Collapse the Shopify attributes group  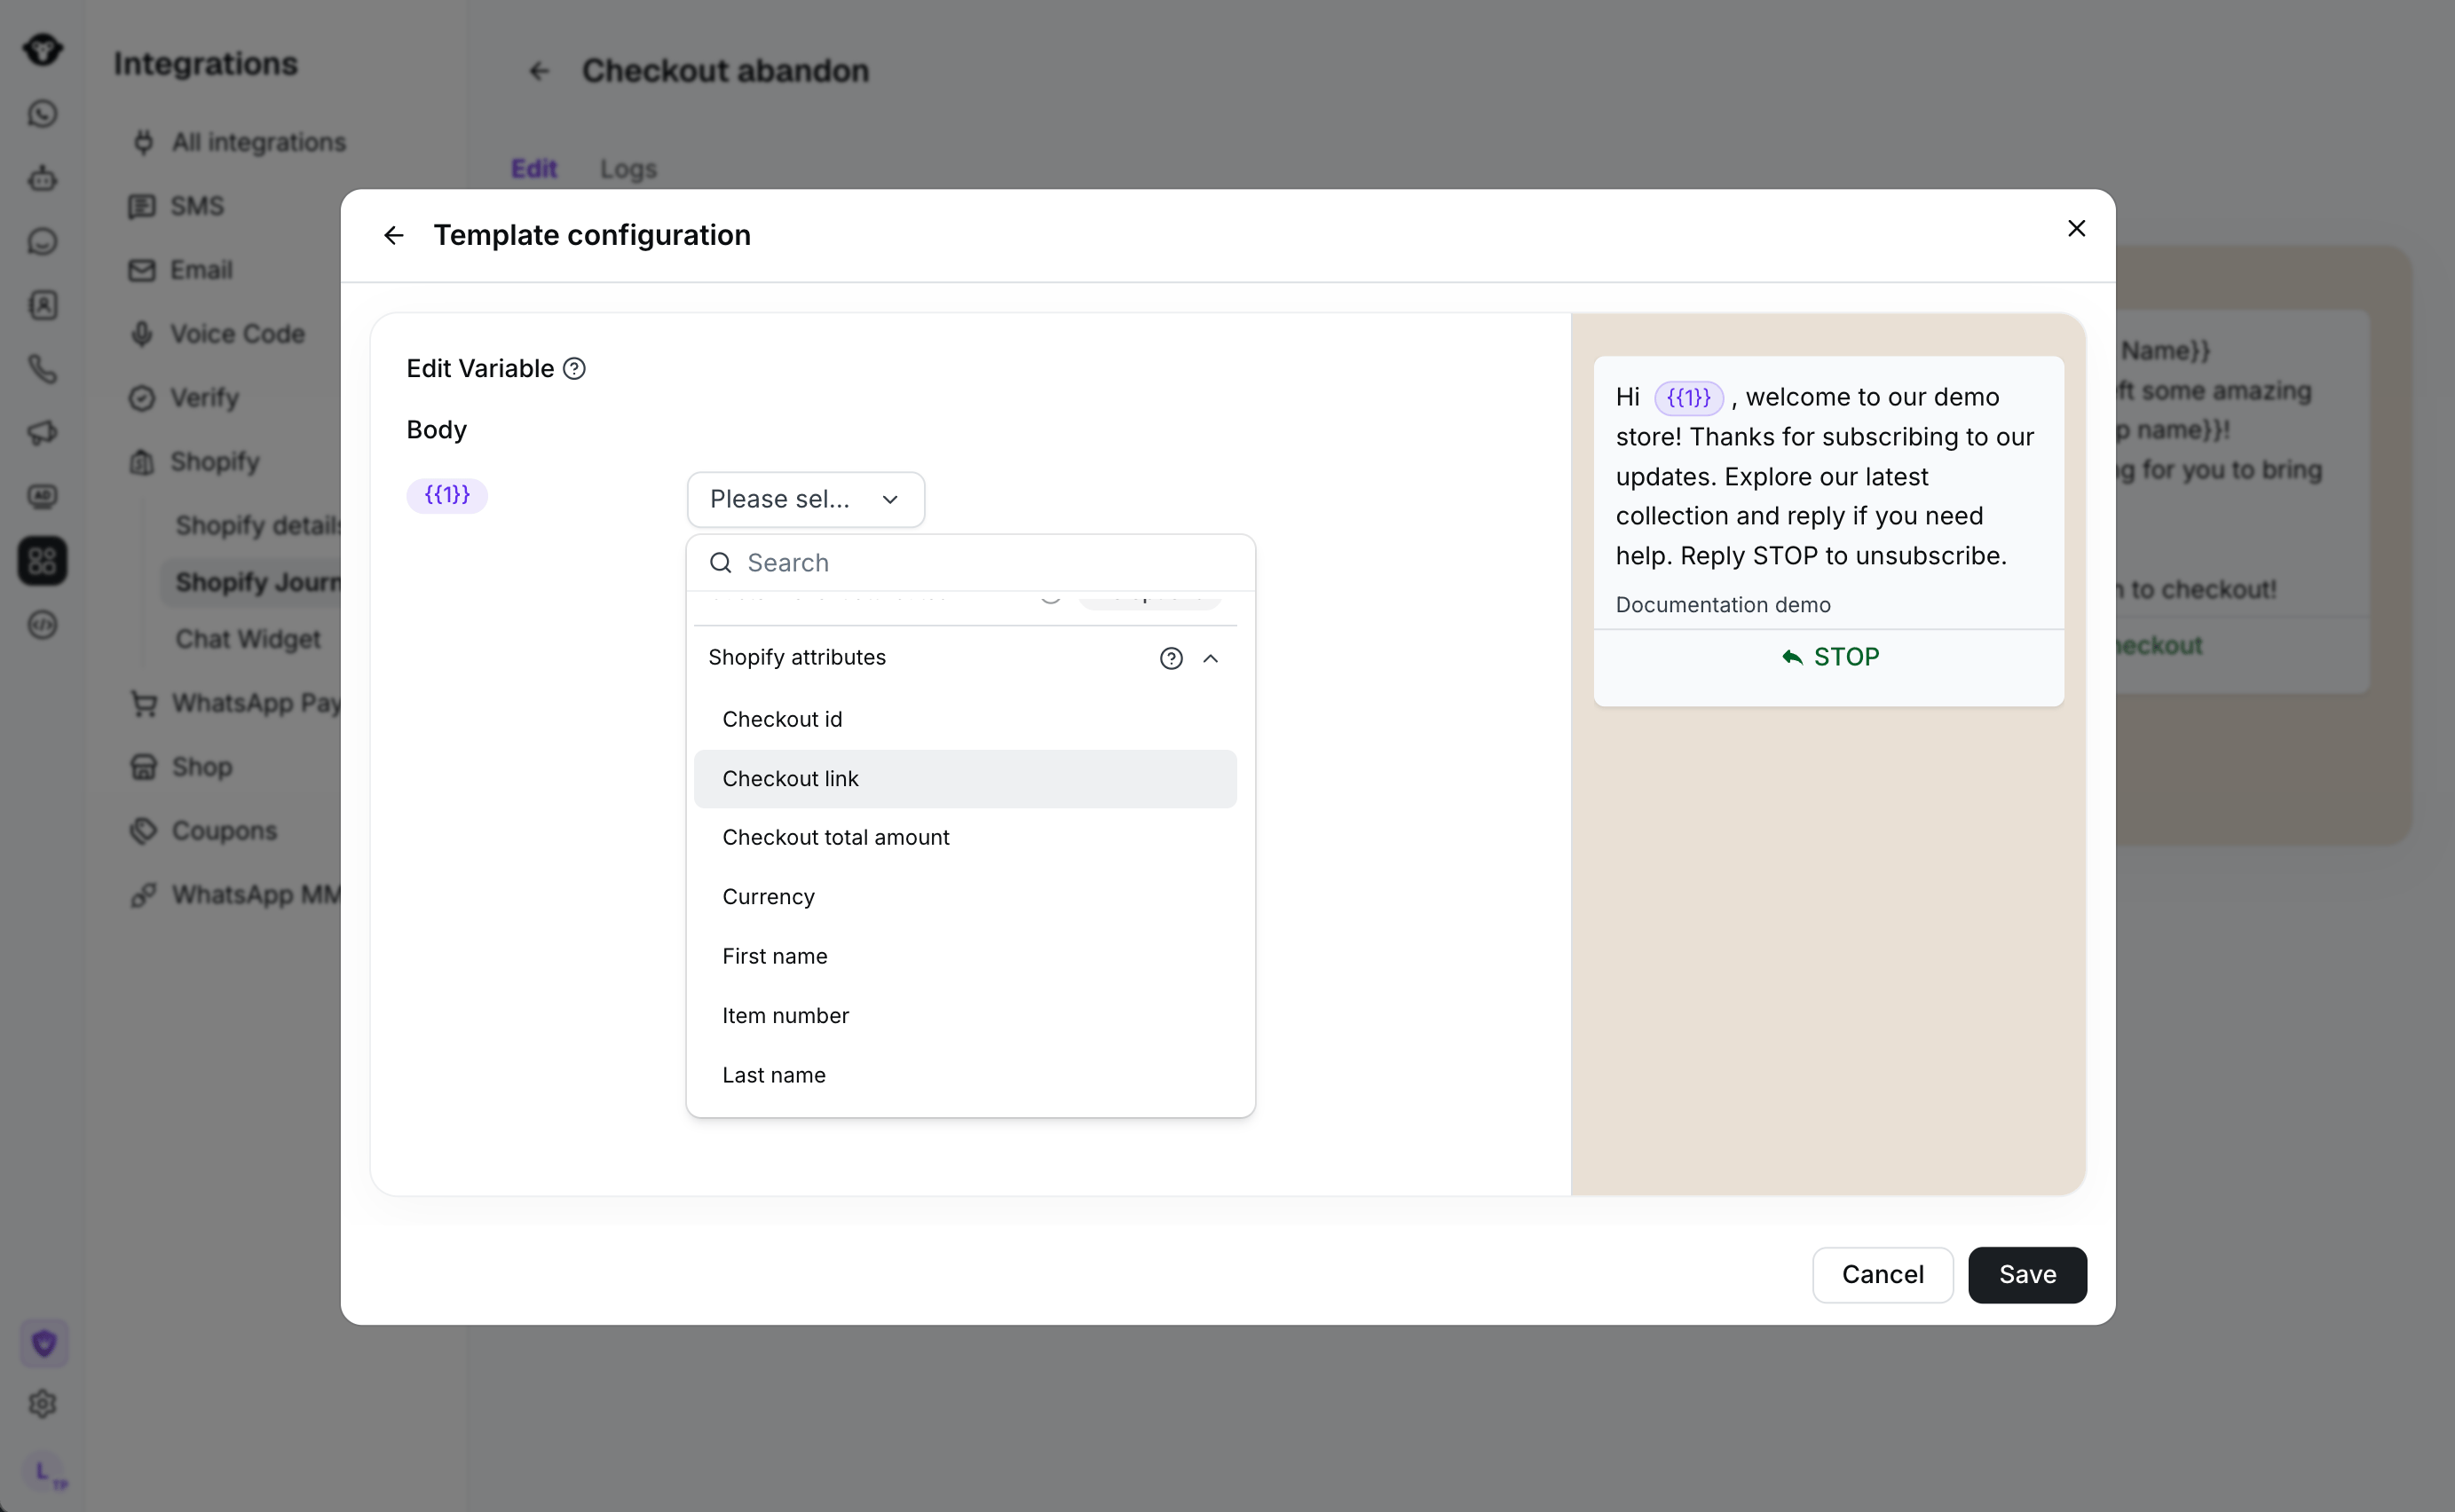pos(1210,658)
